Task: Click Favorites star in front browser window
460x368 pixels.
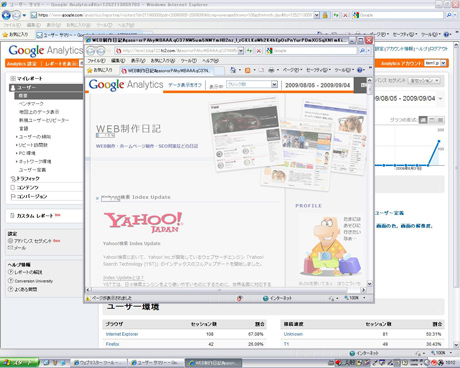Action: tap(89, 70)
